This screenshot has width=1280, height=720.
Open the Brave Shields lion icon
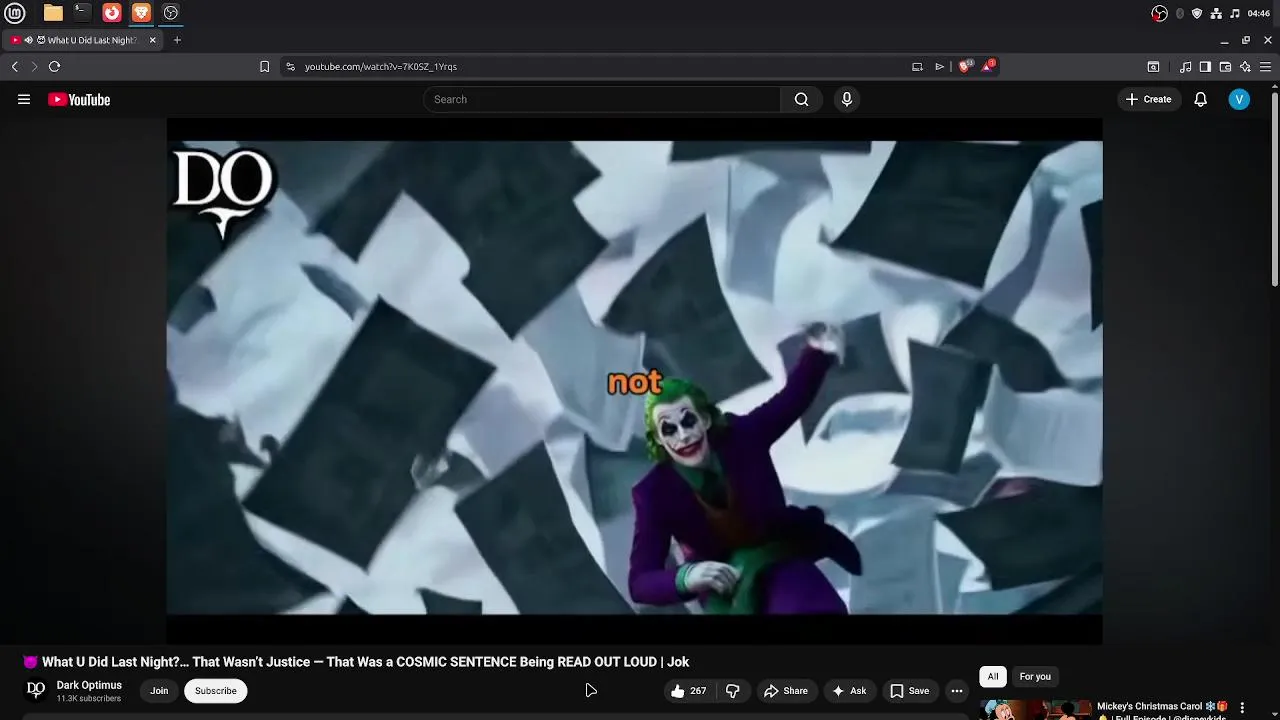[x=965, y=66]
